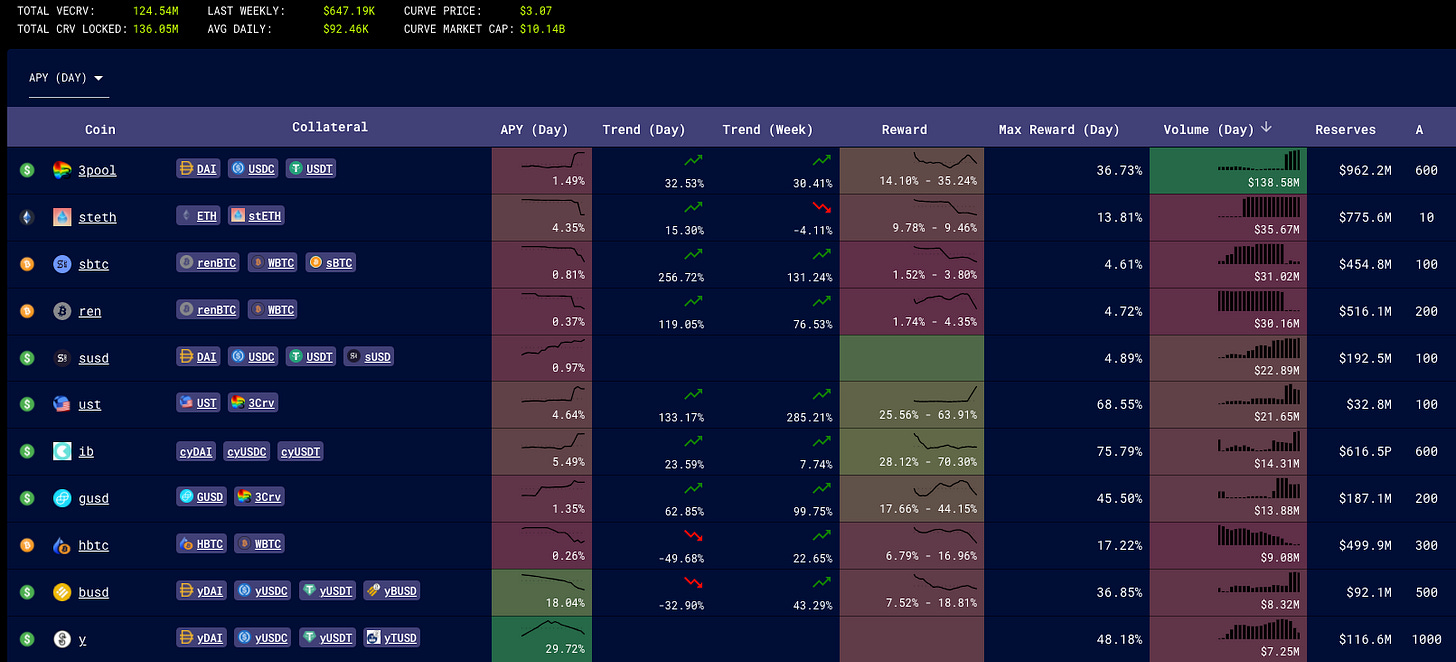Click the 3pool volume chart showing $138.58M
The height and width of the screenshot is (662, 1456).
coord(1228,170)
